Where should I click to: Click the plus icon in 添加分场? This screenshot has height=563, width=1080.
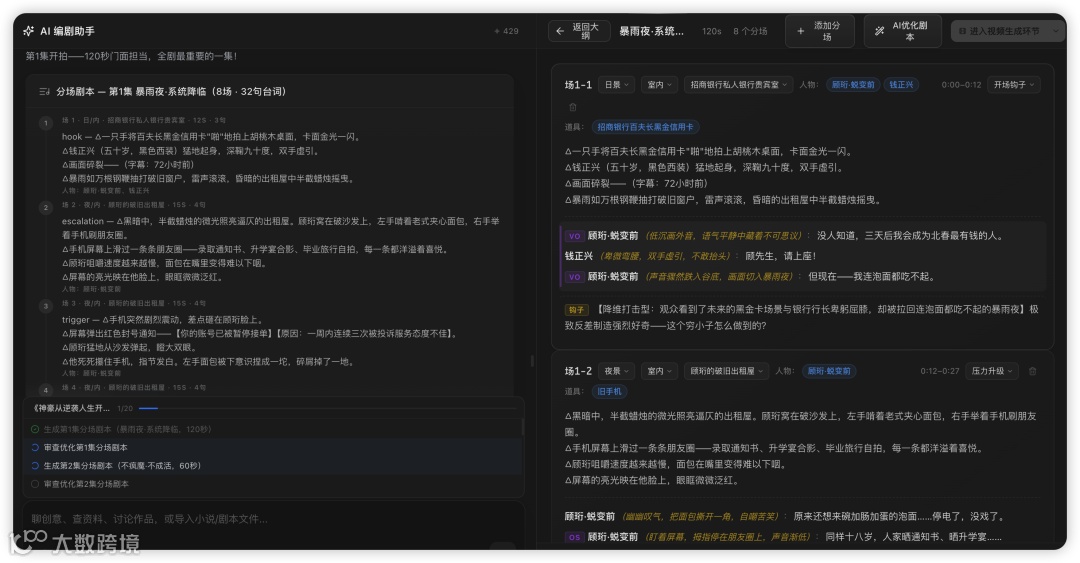[800, 31]
